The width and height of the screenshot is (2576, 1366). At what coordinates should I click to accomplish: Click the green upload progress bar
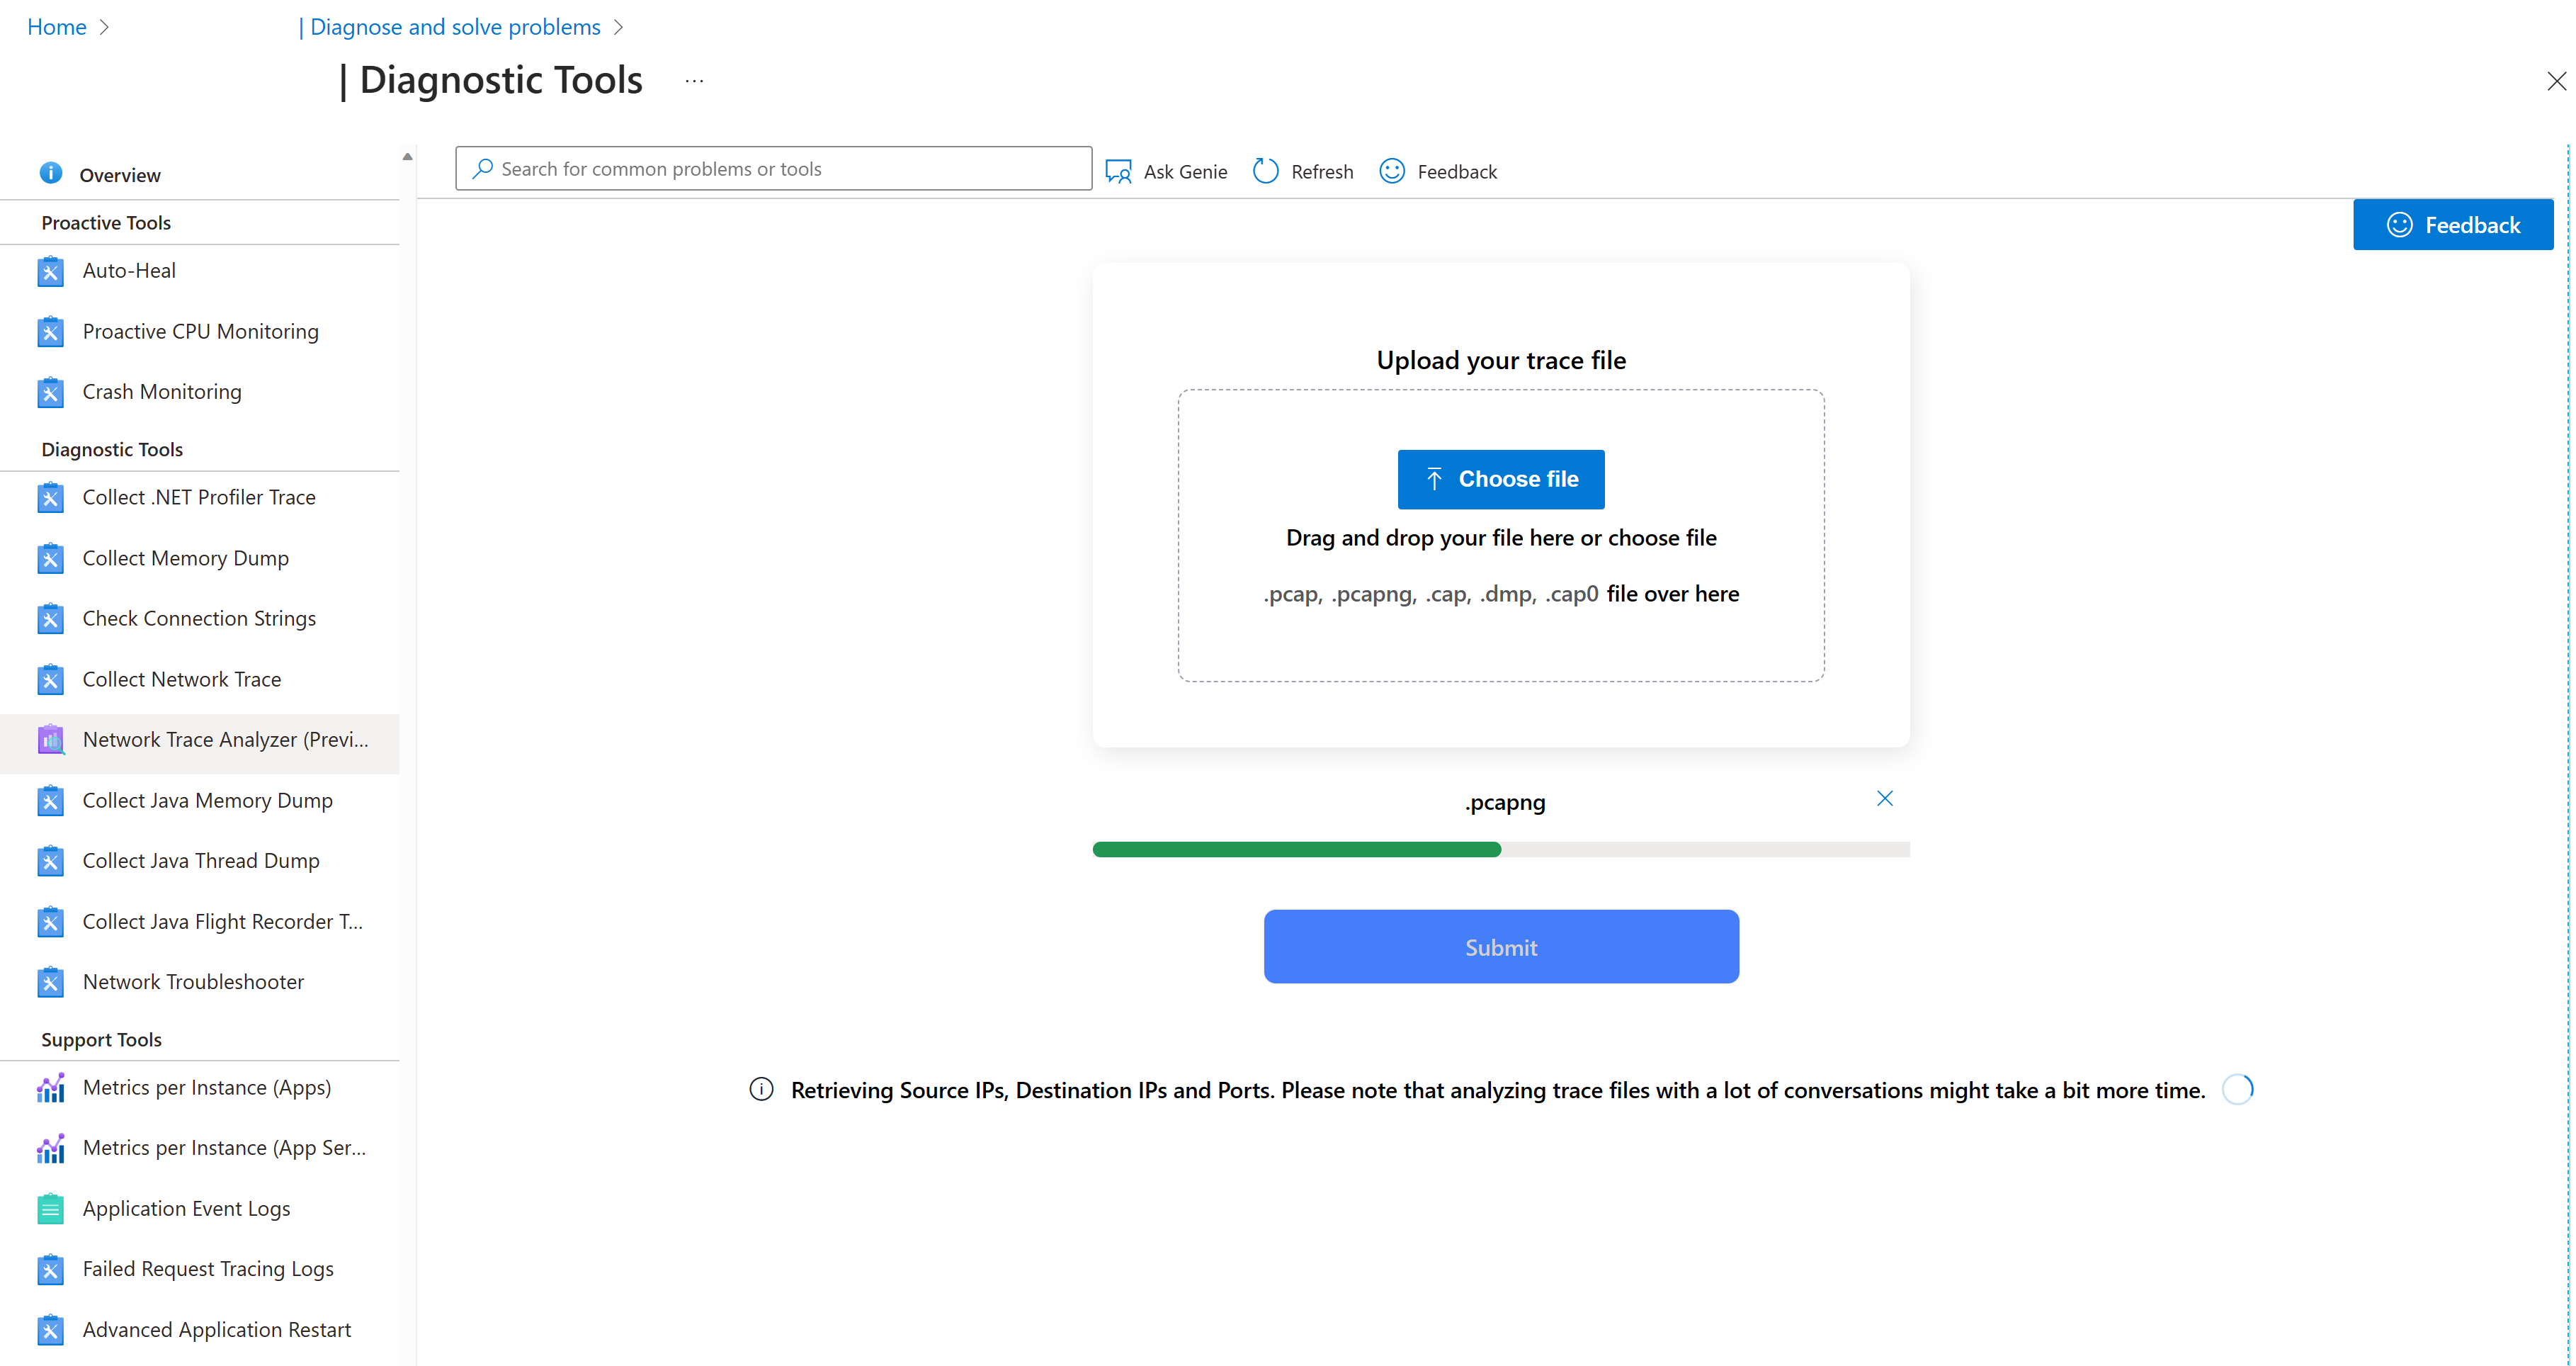[1296, 849]
